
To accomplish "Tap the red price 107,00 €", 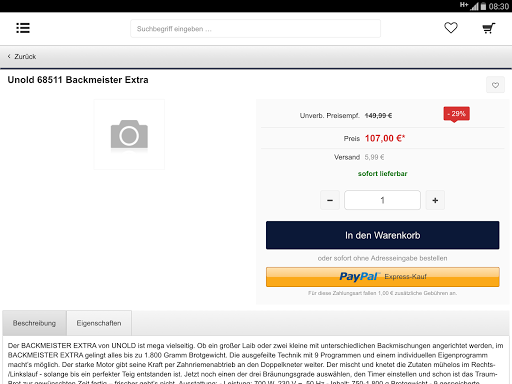I will click(385, 138).
